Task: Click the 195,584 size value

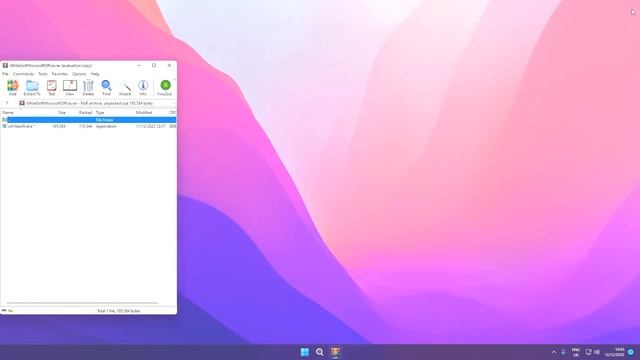Action: [x=59, y=127]
